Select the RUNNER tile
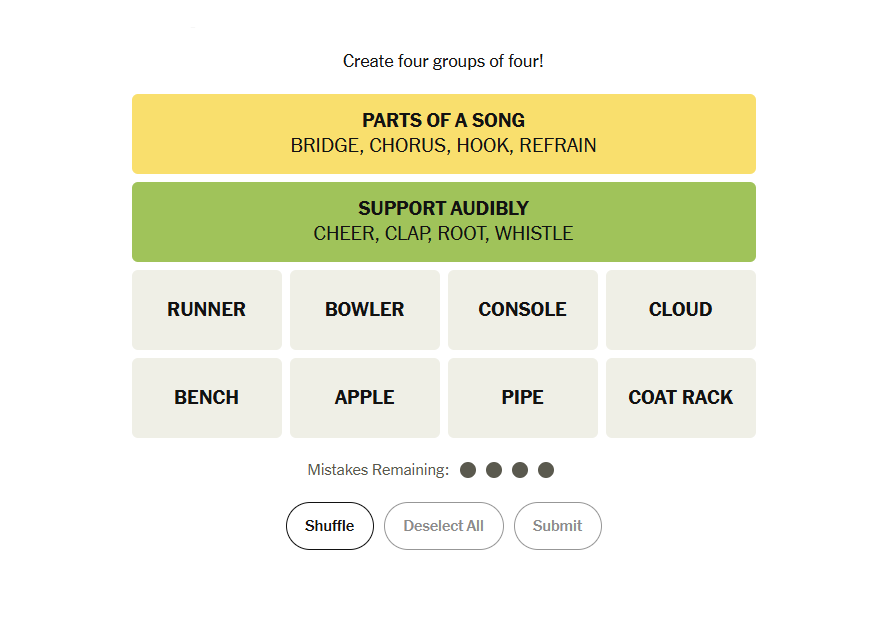Viewport: 893px width, 619px height. pos(207,310)
